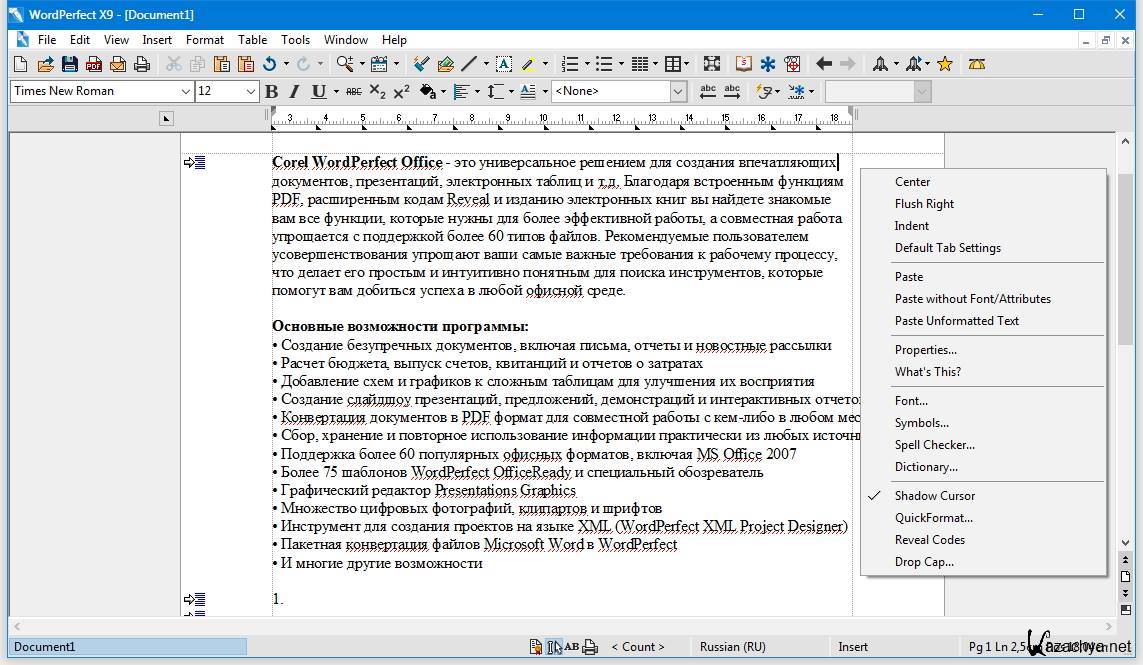The height and width of the screenshot is (665, 1143).
Task: Toggle Shadow Cursor in context menu
Action: (934, 495)
